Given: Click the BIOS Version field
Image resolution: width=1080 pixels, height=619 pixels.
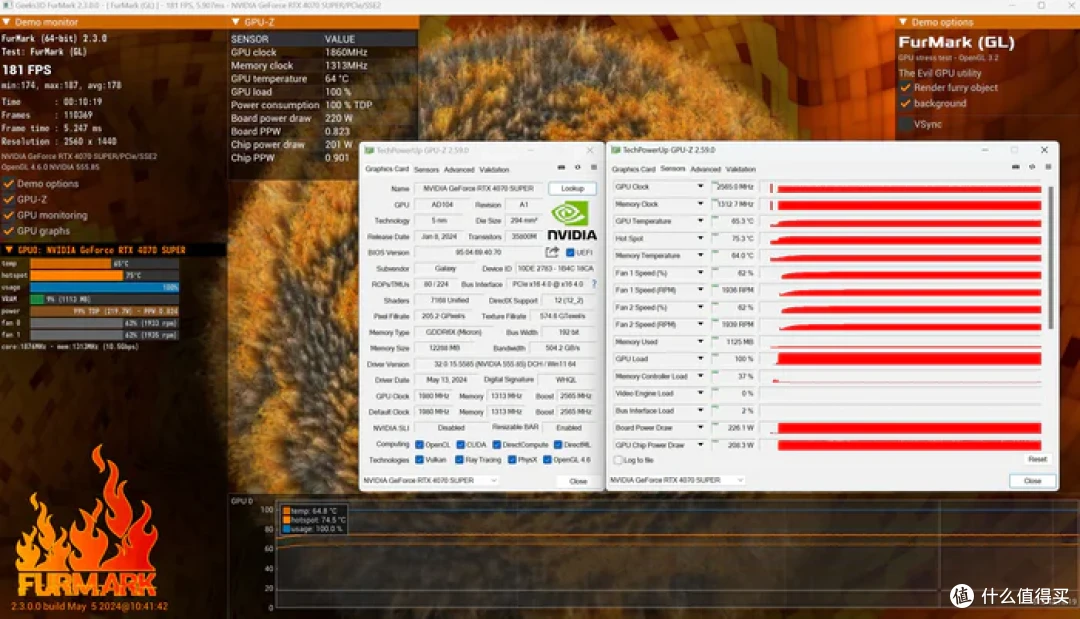Looking at the screenshot, I should (x=479, y=253).
